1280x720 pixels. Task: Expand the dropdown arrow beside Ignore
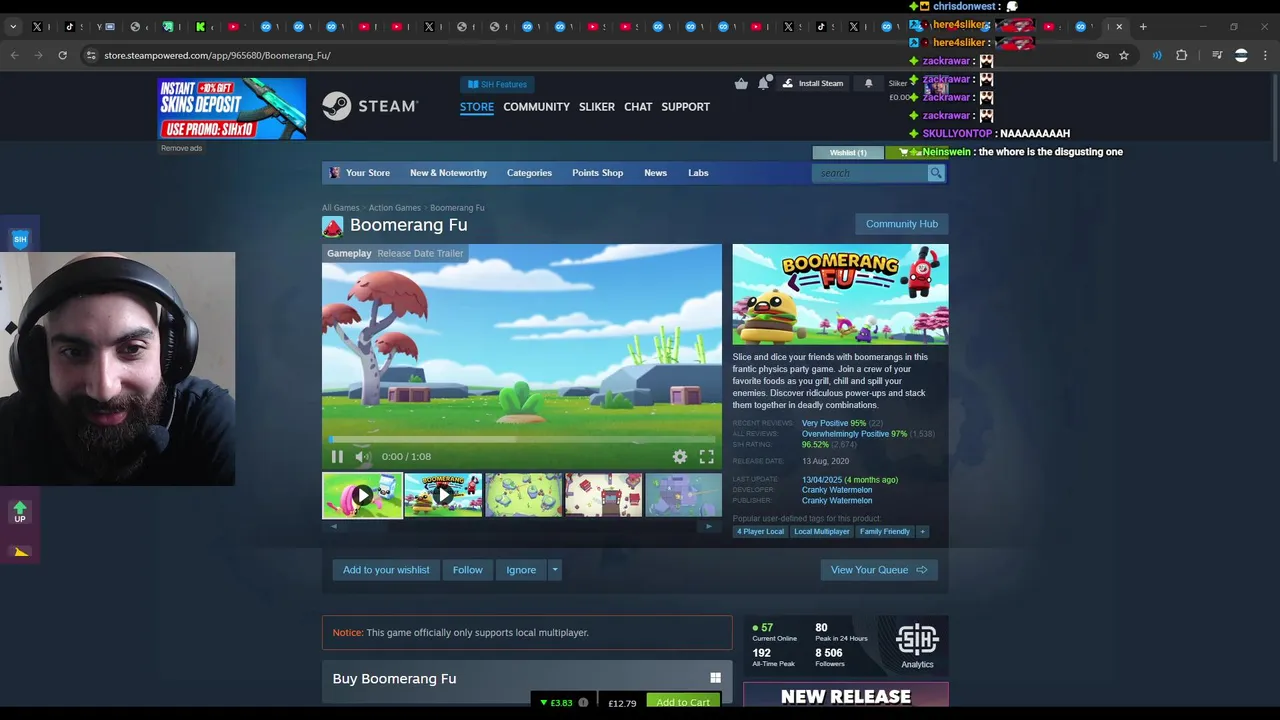pos(555,570)
